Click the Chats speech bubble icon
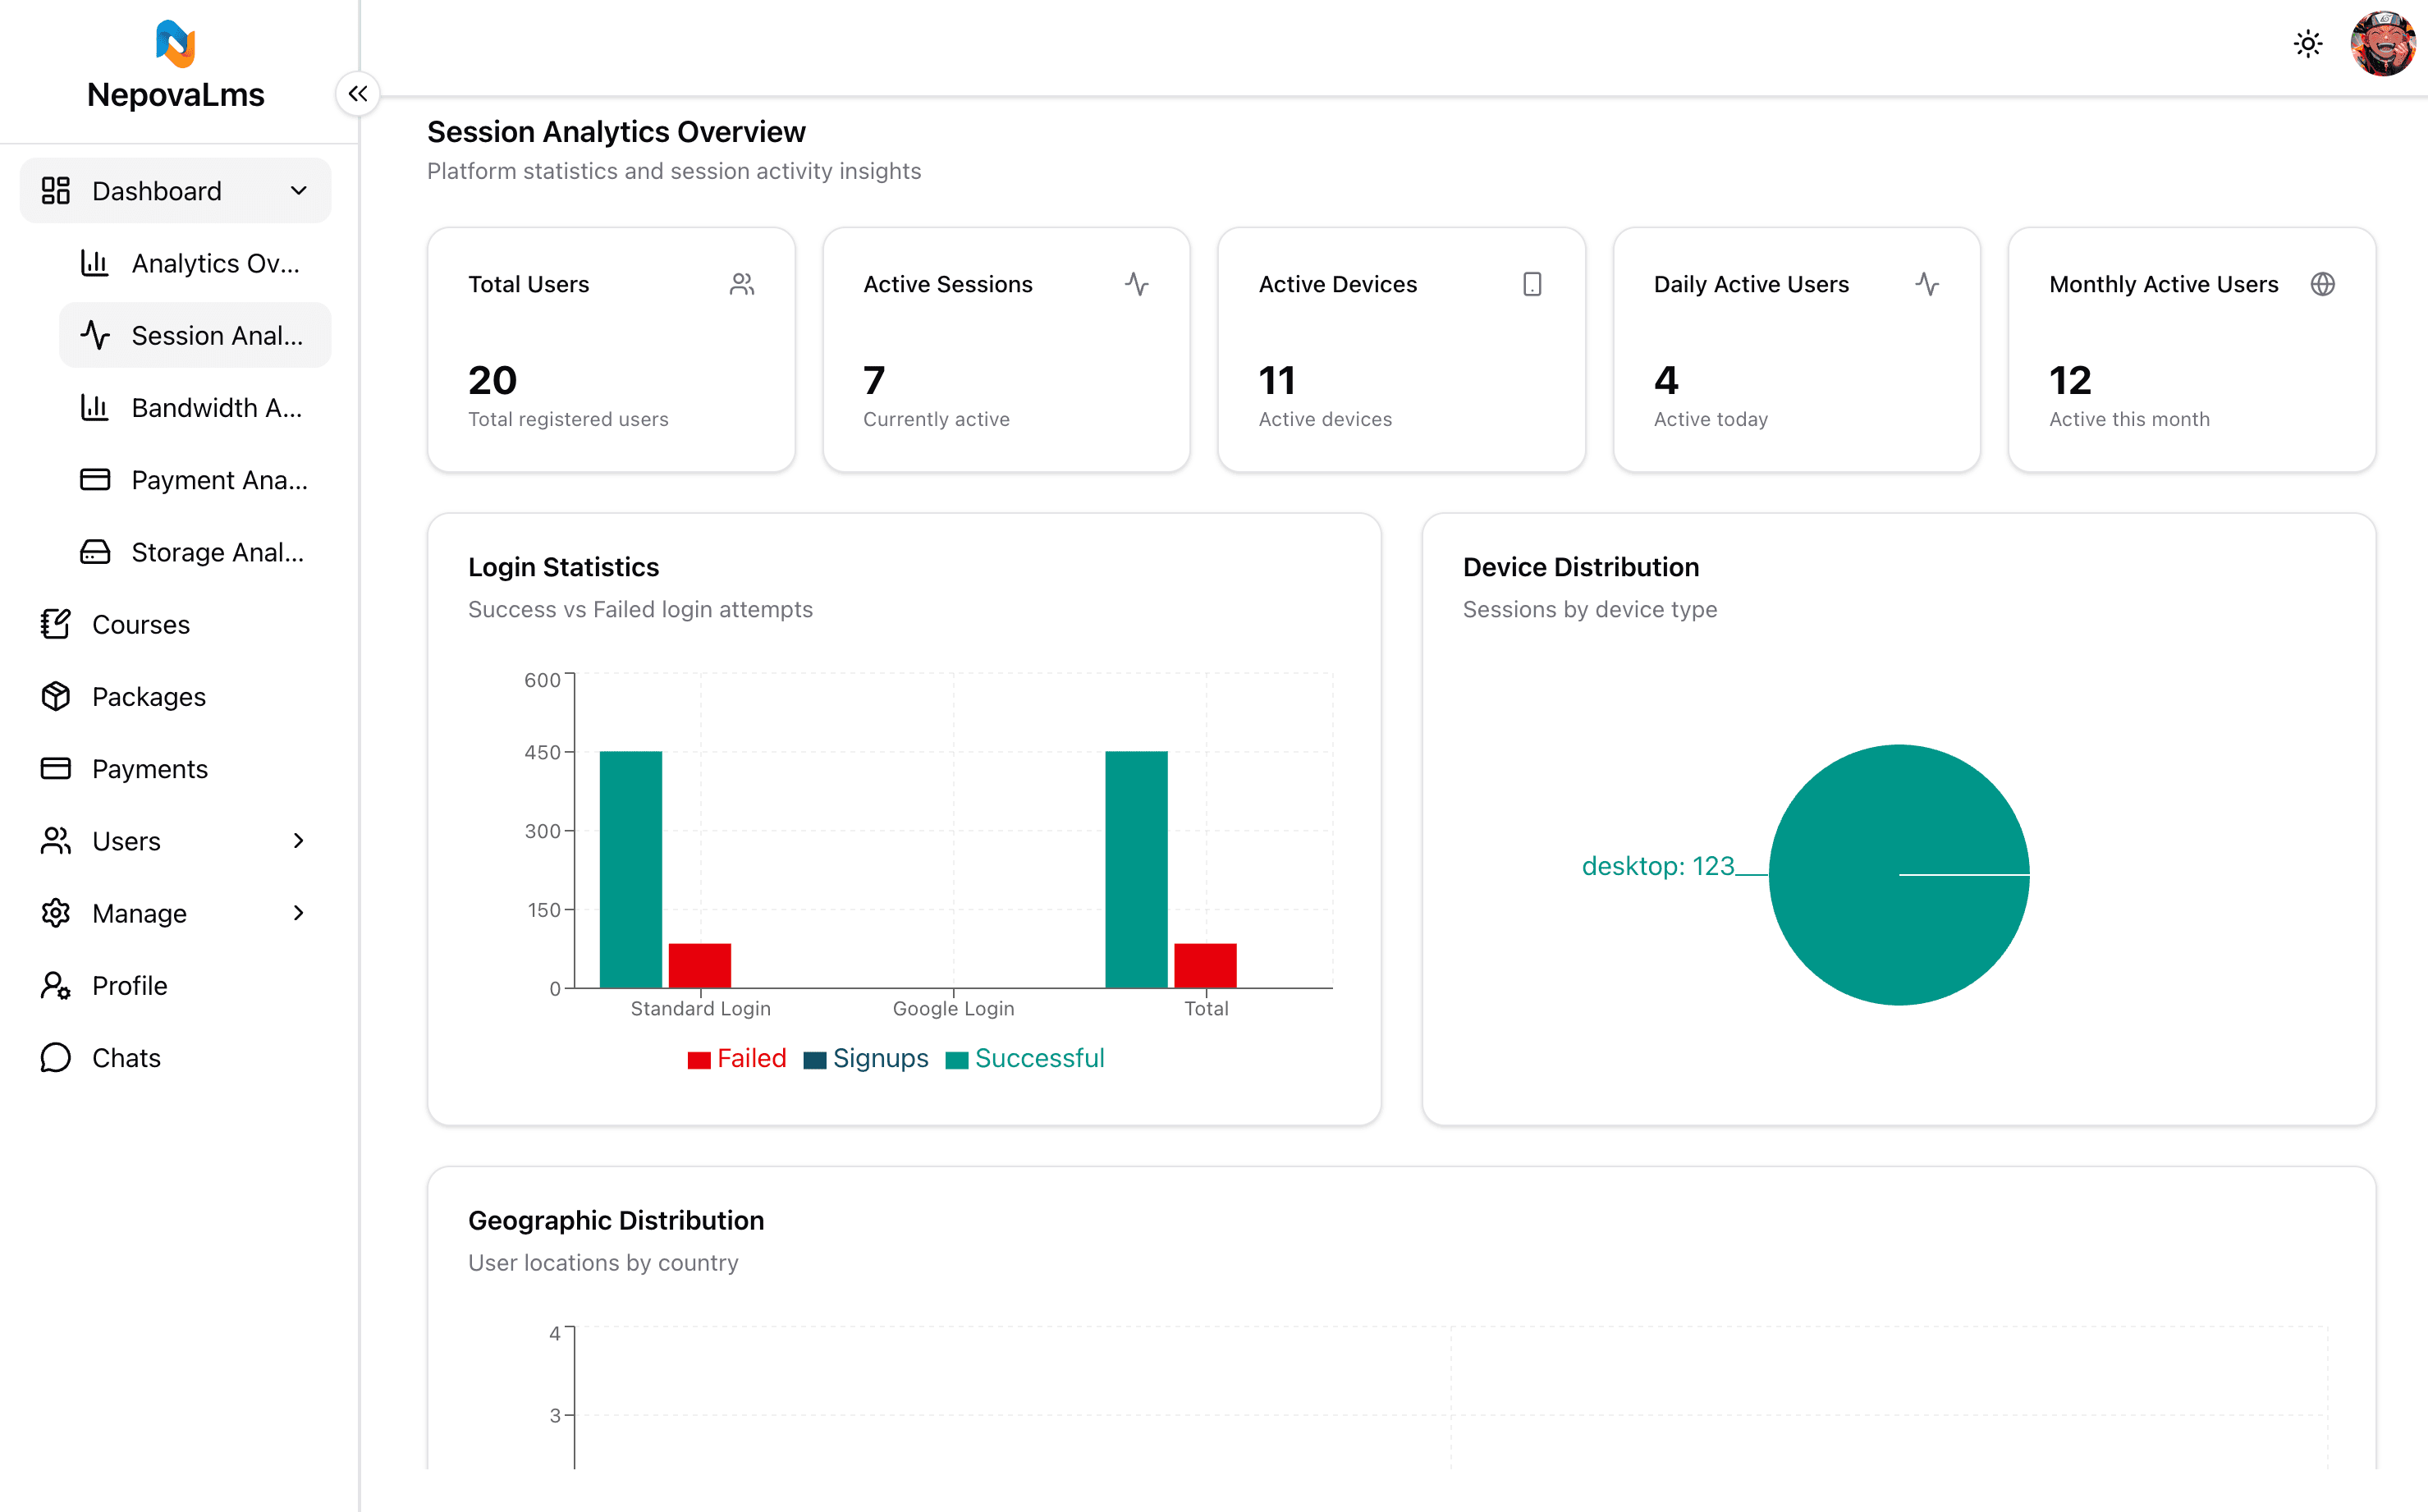 [56, 1058]
